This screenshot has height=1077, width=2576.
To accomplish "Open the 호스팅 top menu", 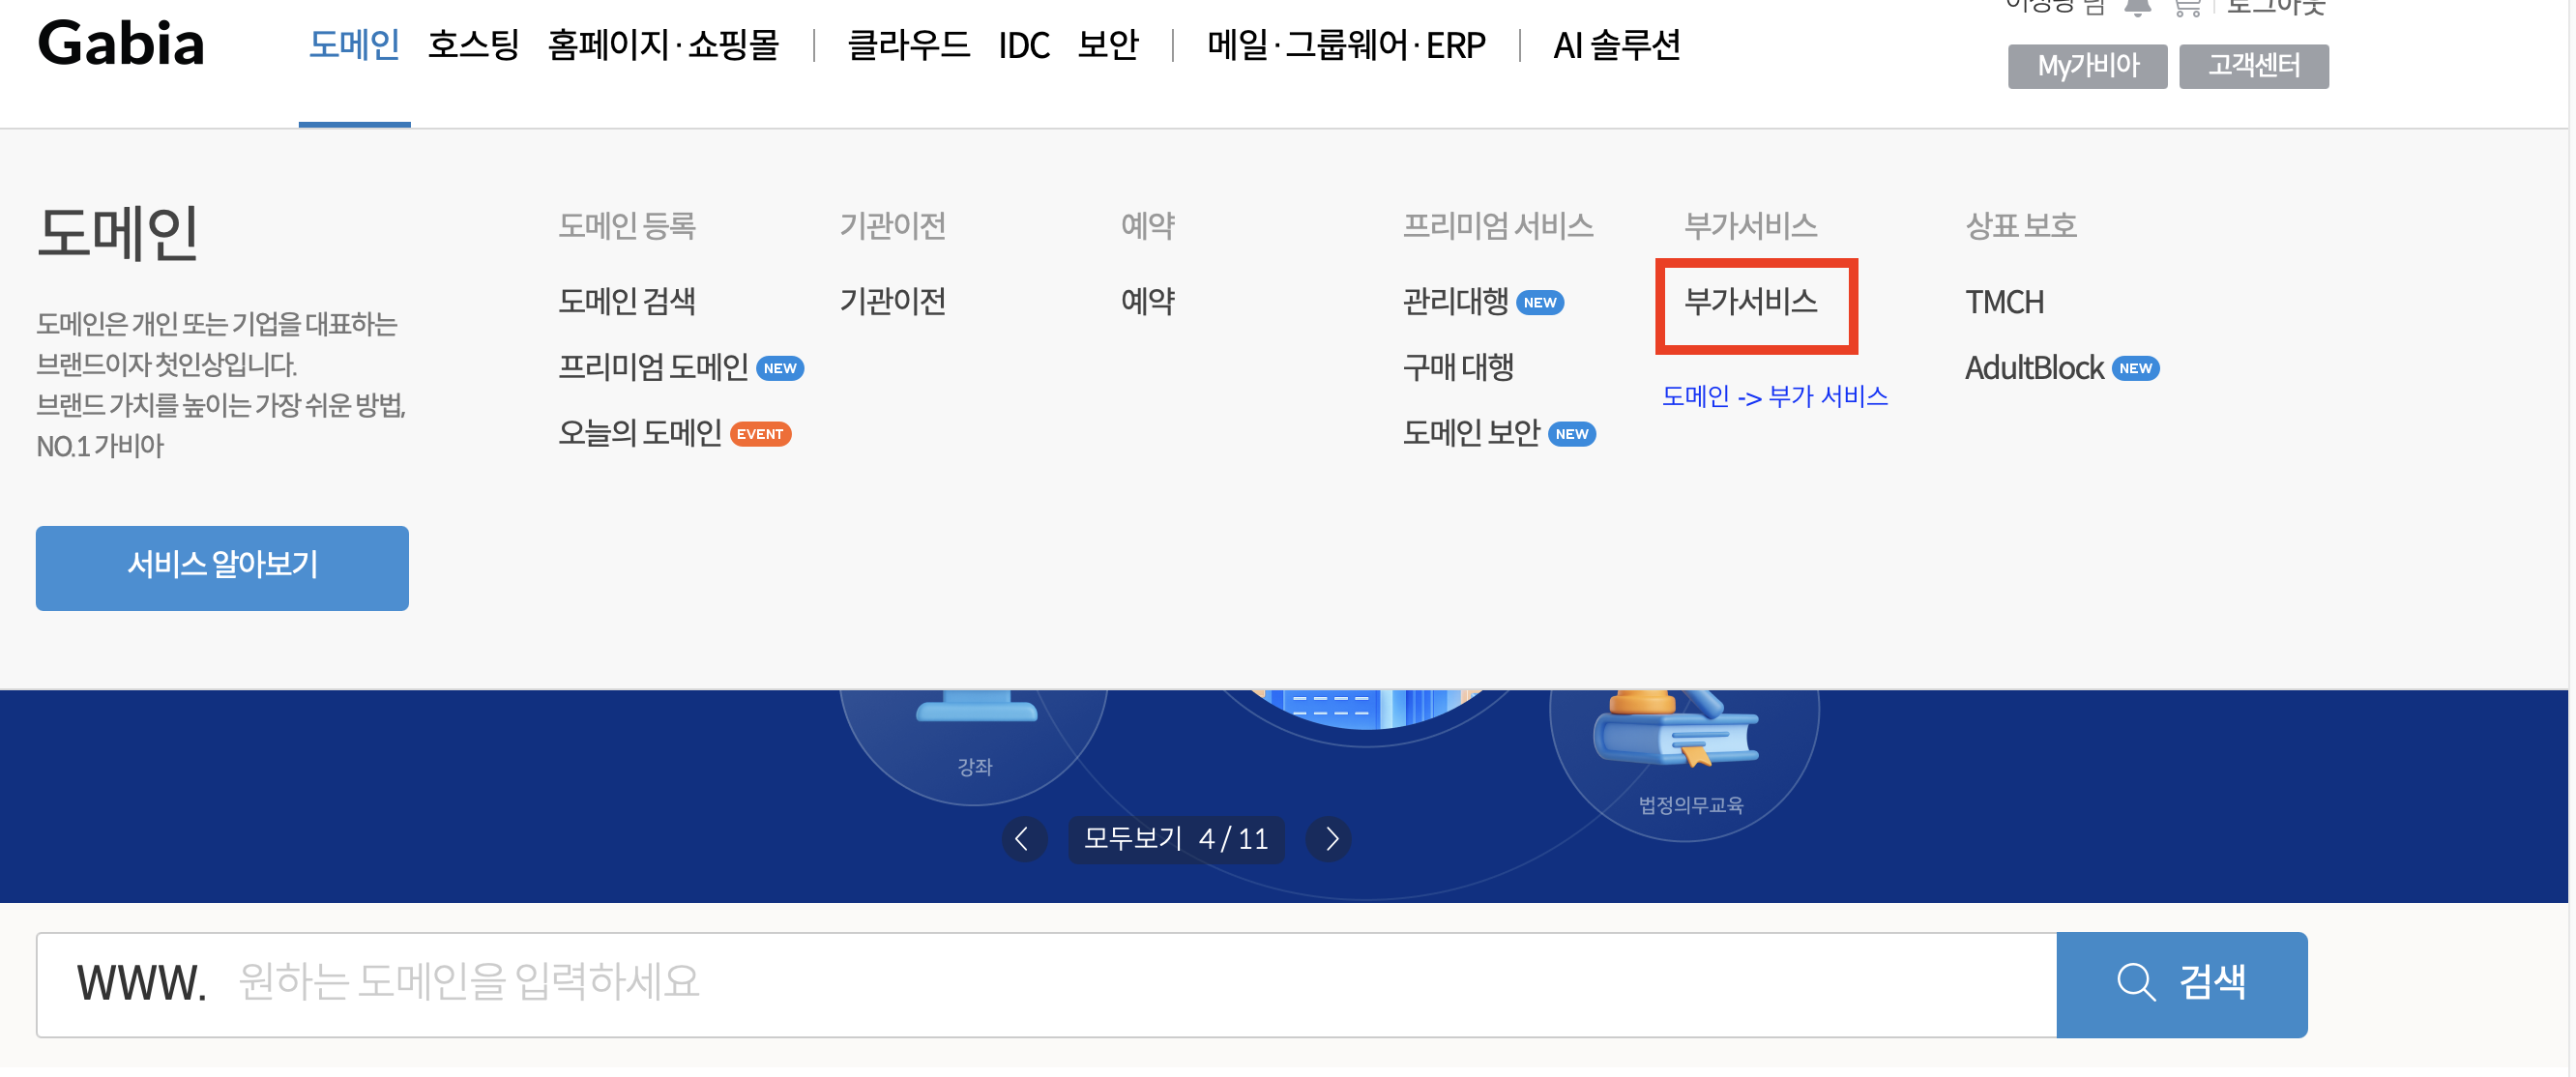I will [x=473, y=45].
